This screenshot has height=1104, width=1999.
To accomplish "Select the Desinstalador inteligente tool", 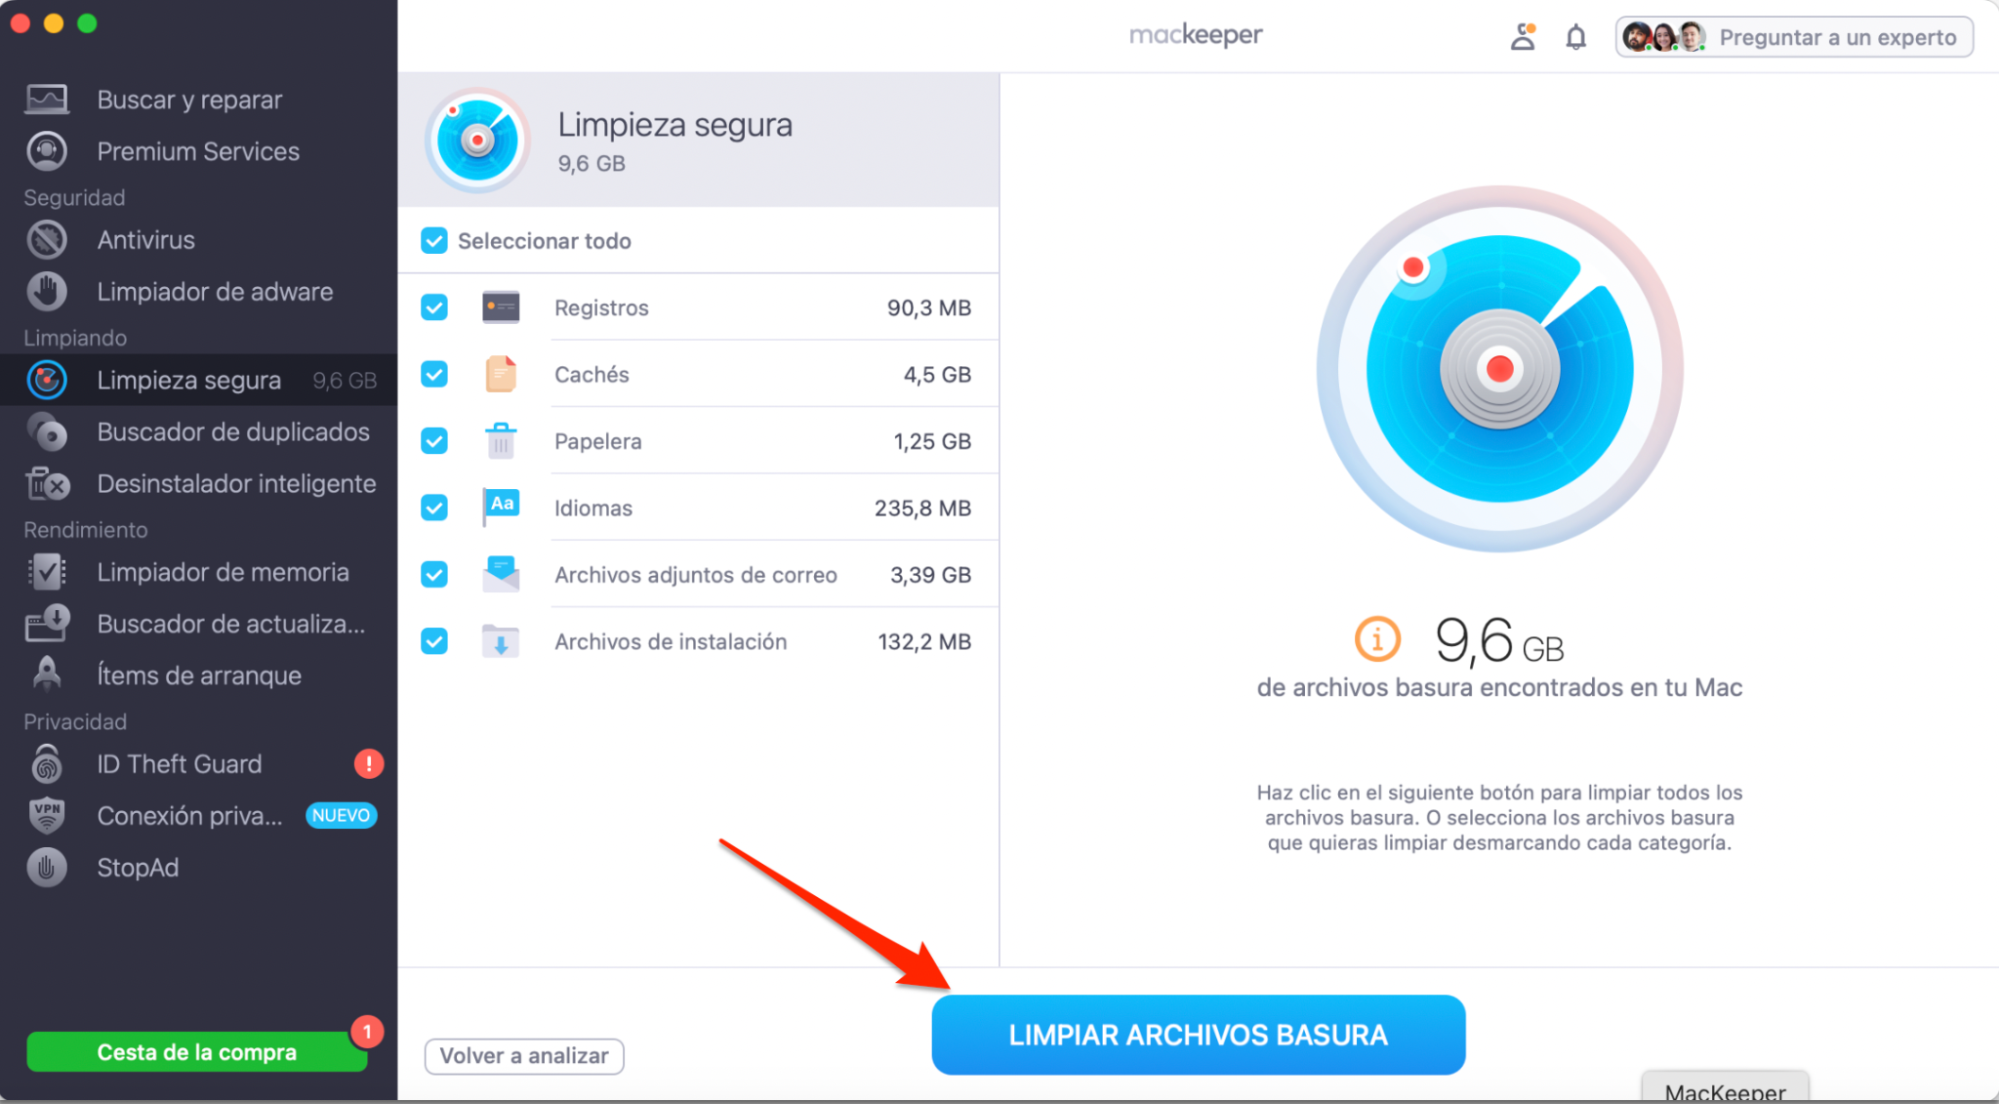I will (x=236, y=483).
